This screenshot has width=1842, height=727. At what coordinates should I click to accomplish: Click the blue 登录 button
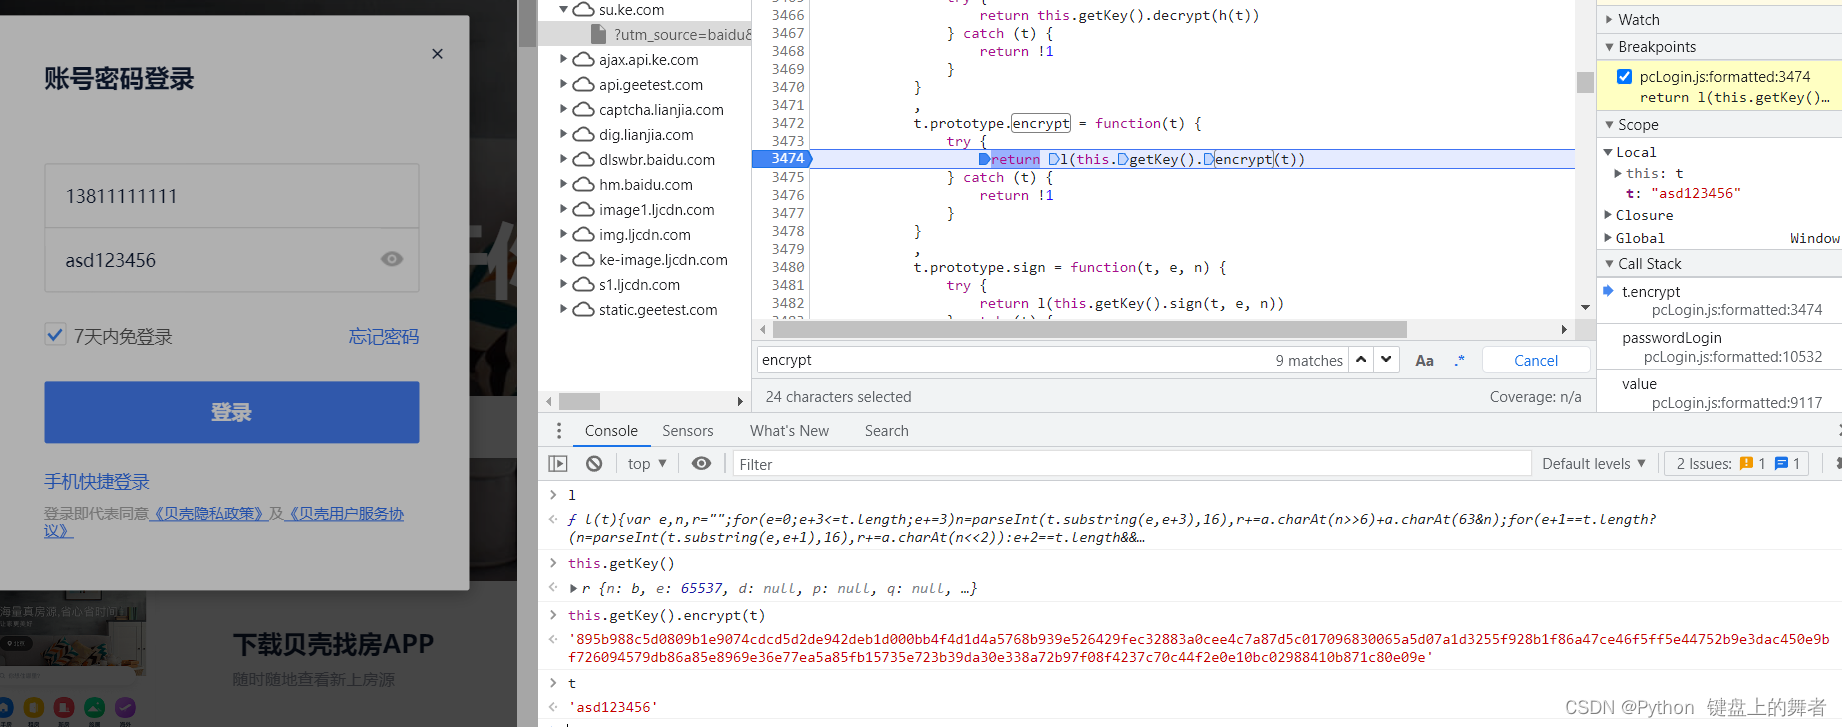point(232,412)
